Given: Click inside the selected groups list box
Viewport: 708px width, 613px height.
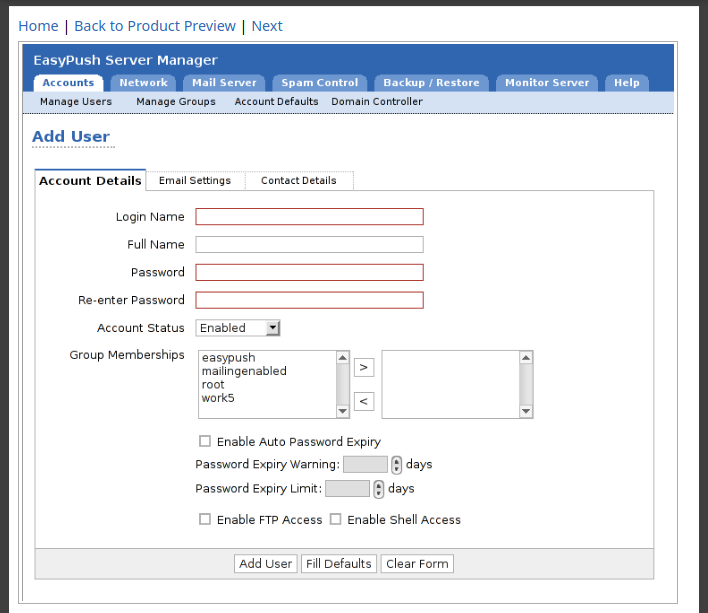Looking at the screenshot, I should coord(451,385).
